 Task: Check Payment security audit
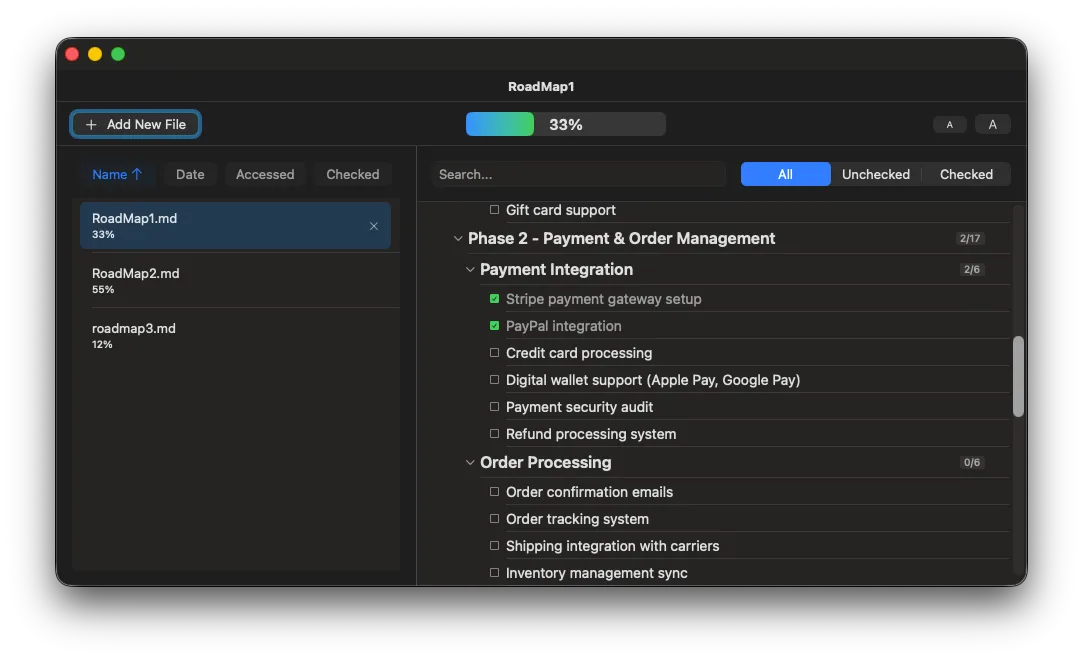coord(495,407)
